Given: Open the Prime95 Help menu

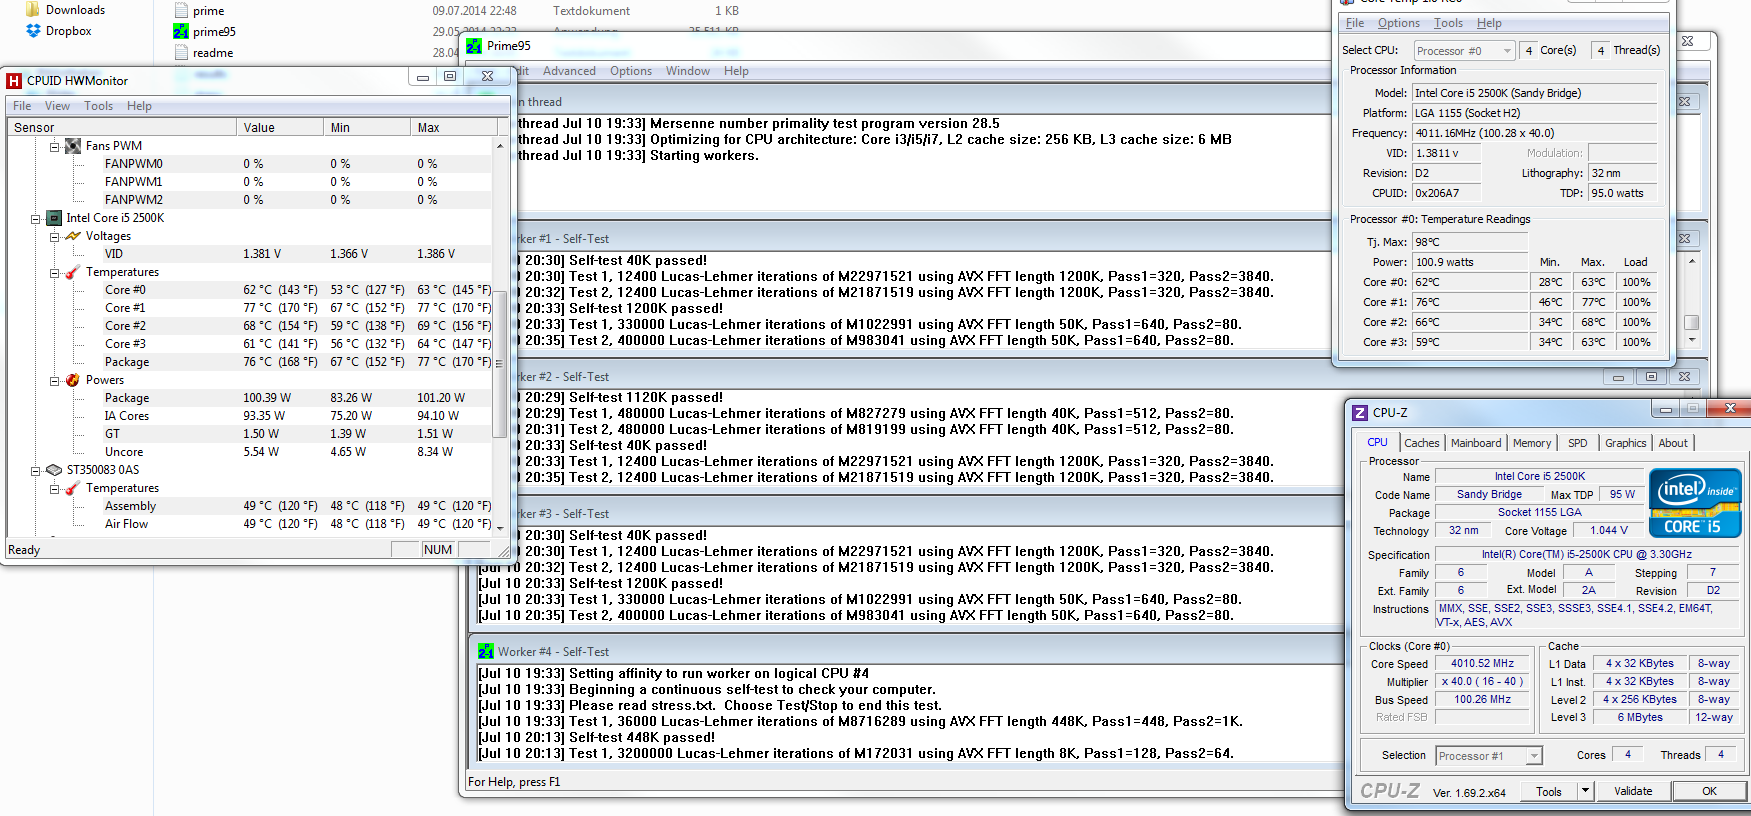Looking at the screenshot, I should pos(736,71).
